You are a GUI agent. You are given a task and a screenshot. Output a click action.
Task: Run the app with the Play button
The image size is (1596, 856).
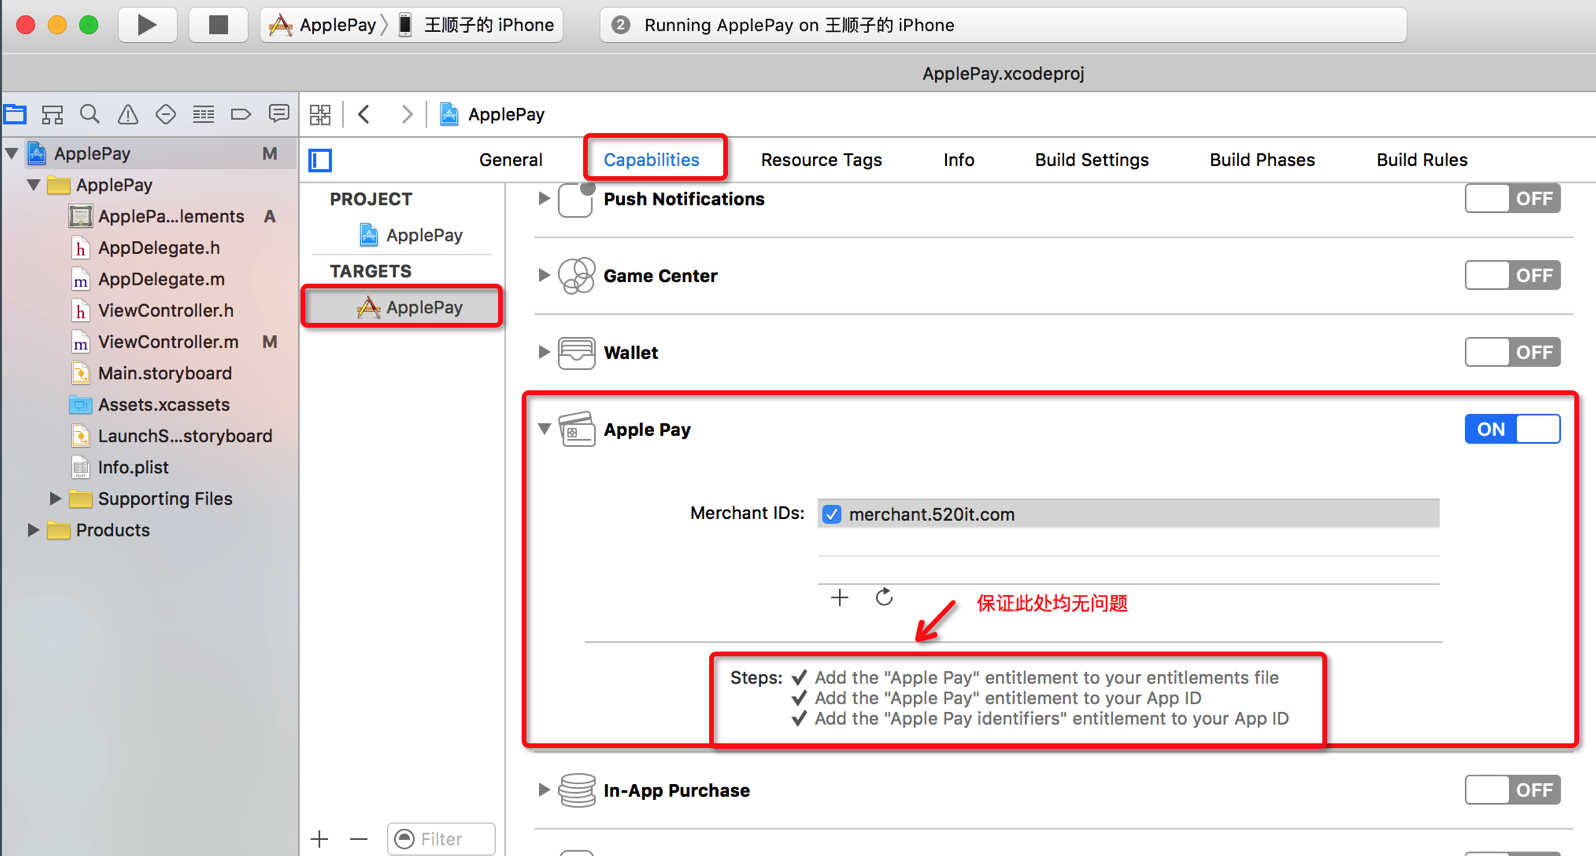tap(147, 25)
